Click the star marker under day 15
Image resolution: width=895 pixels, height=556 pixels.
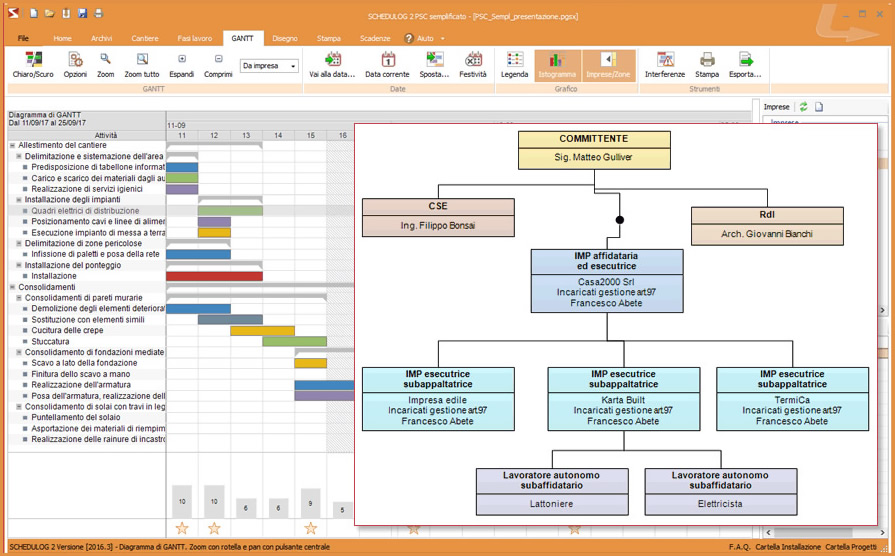pos(311,528)
